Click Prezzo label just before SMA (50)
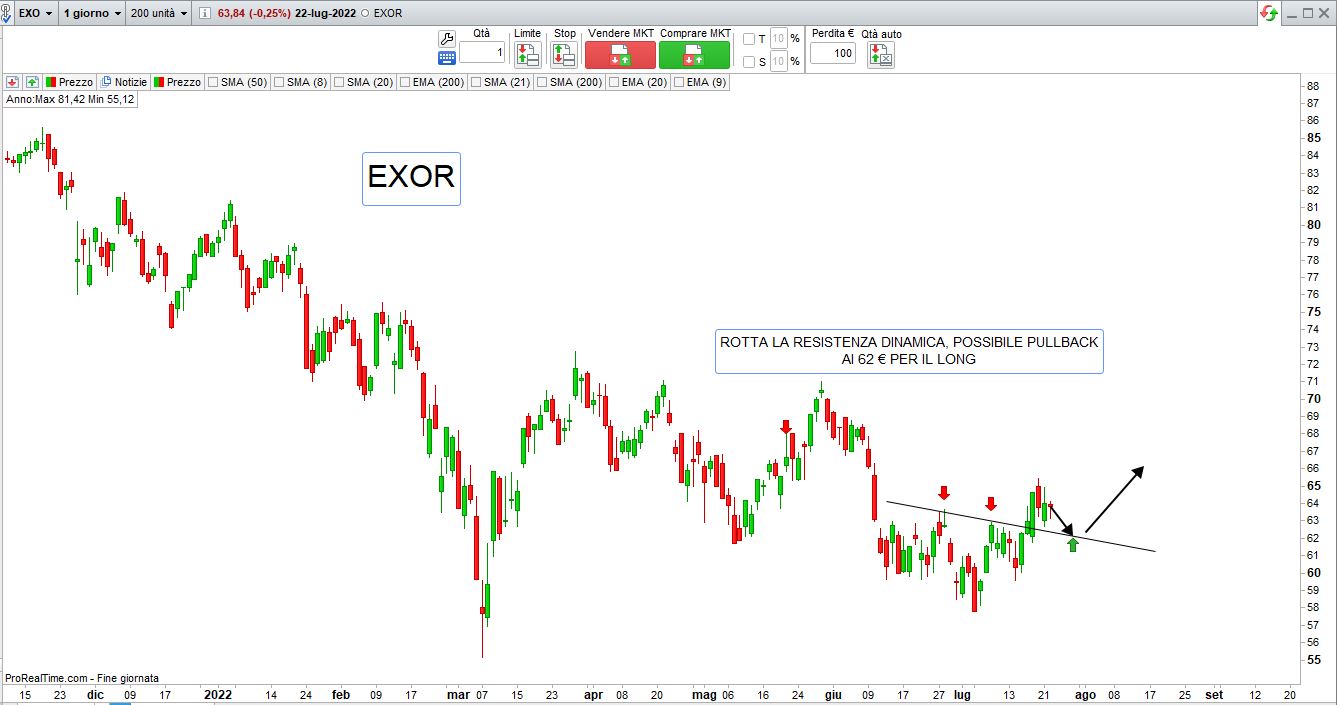 pyautogui.click(x=183, y=82)
